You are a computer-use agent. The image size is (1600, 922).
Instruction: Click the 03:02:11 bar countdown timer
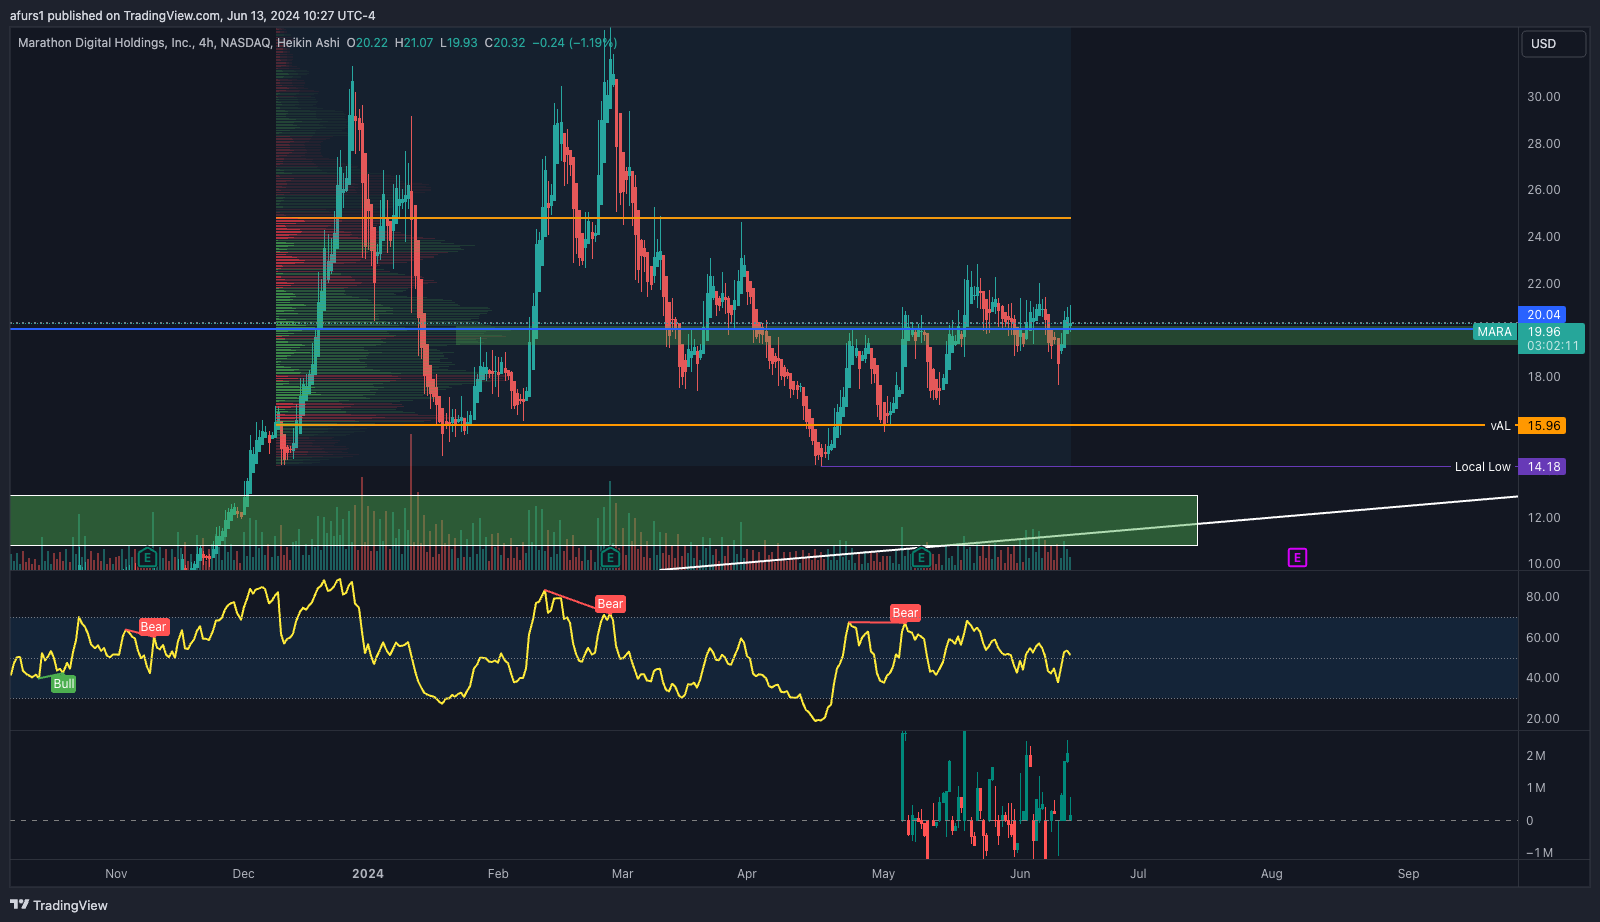(1551, 346)
